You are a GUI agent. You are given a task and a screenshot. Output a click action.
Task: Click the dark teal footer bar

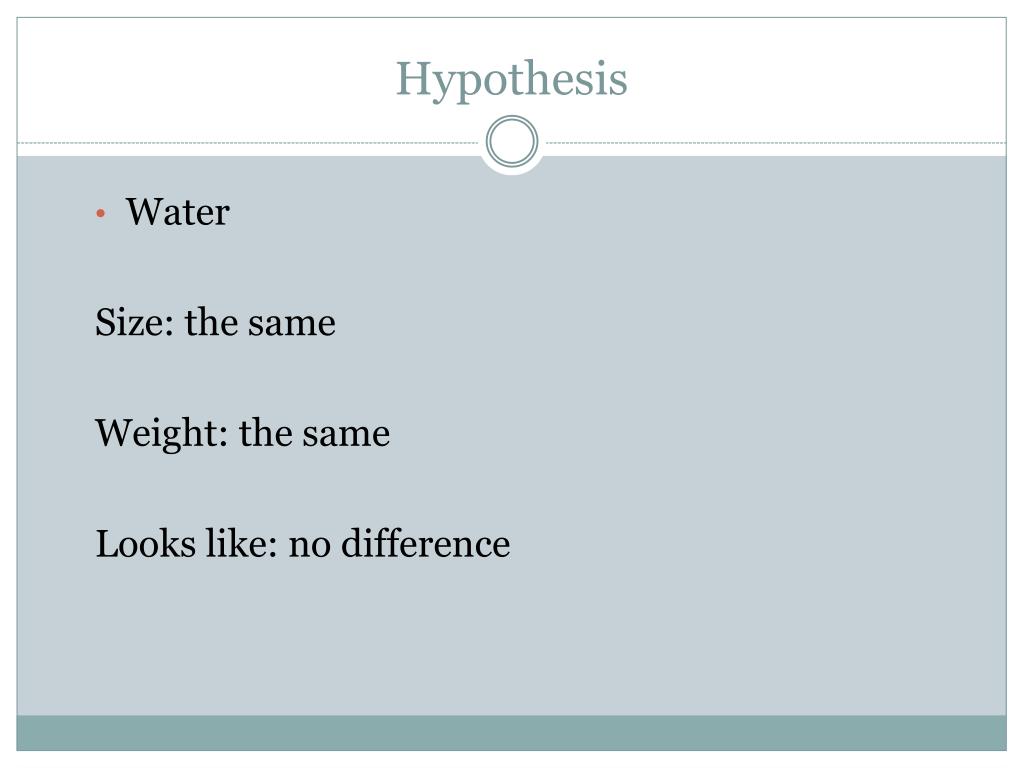[x=511, y=733]
